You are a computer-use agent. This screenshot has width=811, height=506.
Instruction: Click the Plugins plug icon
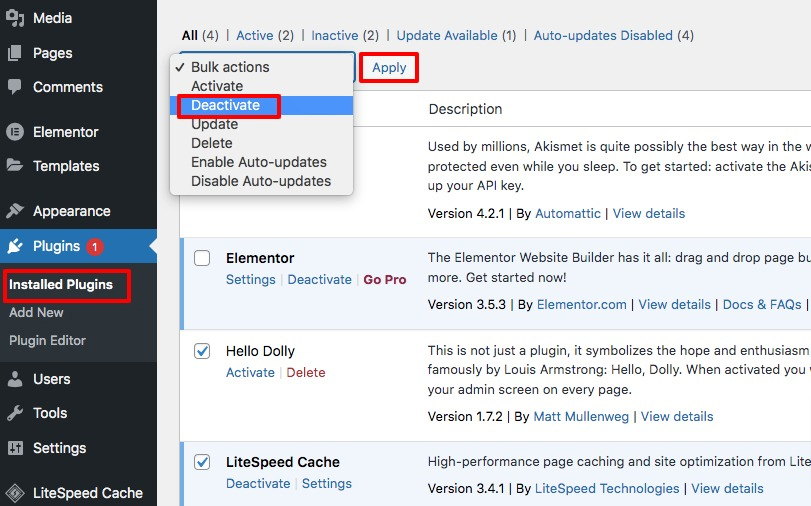(15, 246)
